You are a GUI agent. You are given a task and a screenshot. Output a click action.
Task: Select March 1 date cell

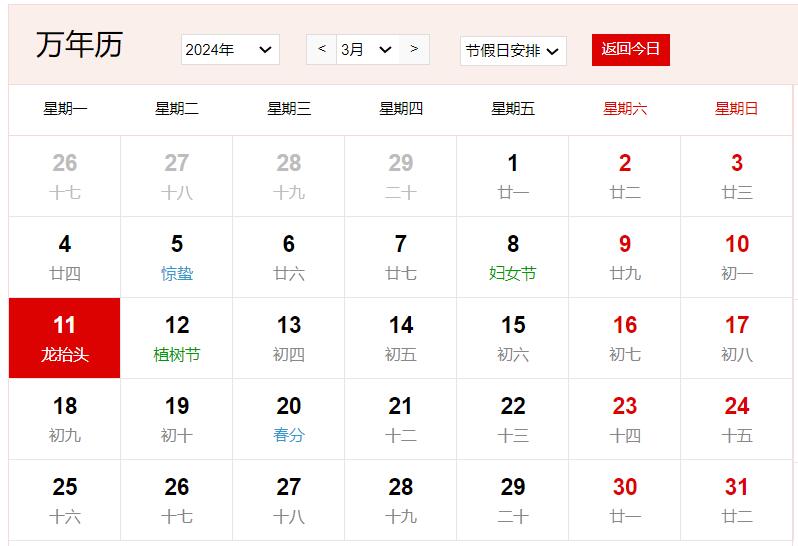[513, 176]
